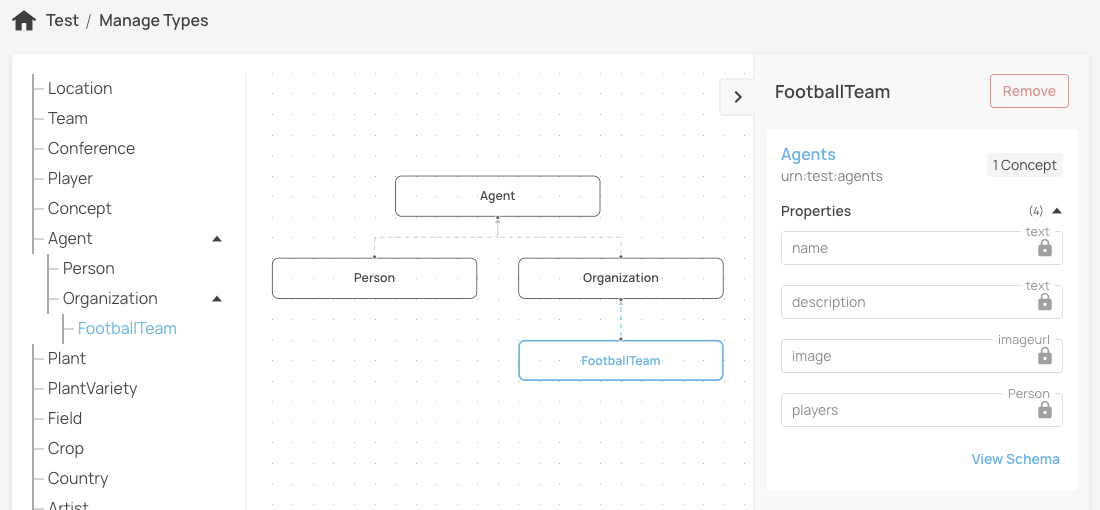Click the lock icon on description property
The image size is (1100, 510).
1044,302
